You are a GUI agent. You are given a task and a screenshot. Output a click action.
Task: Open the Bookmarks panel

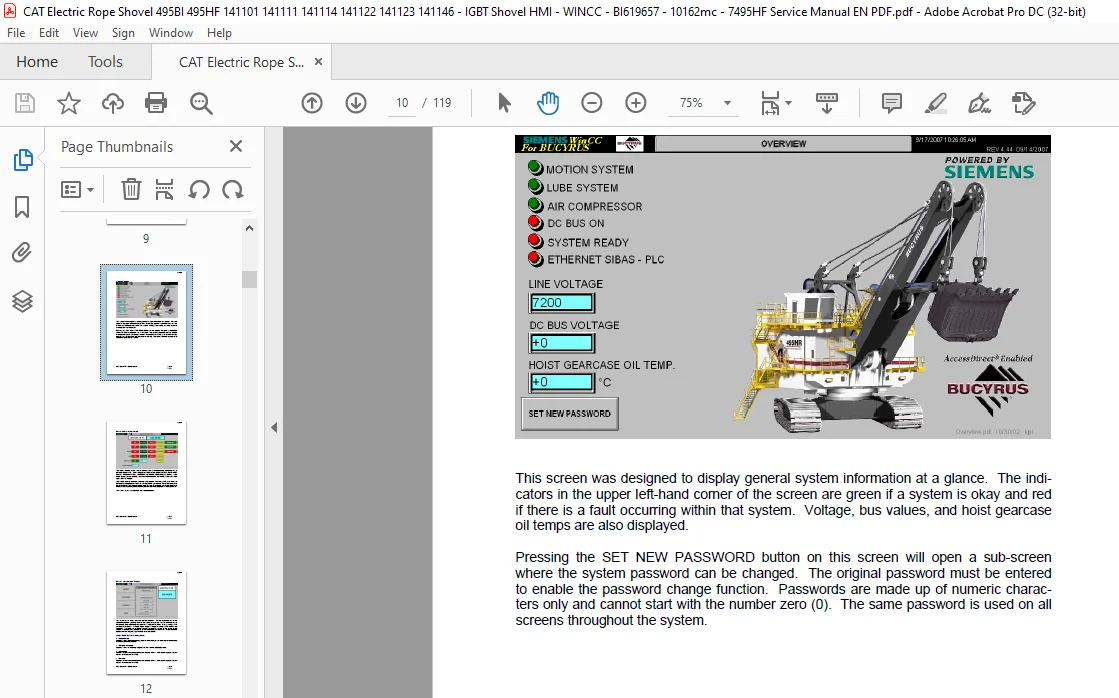tap(22, 207)
